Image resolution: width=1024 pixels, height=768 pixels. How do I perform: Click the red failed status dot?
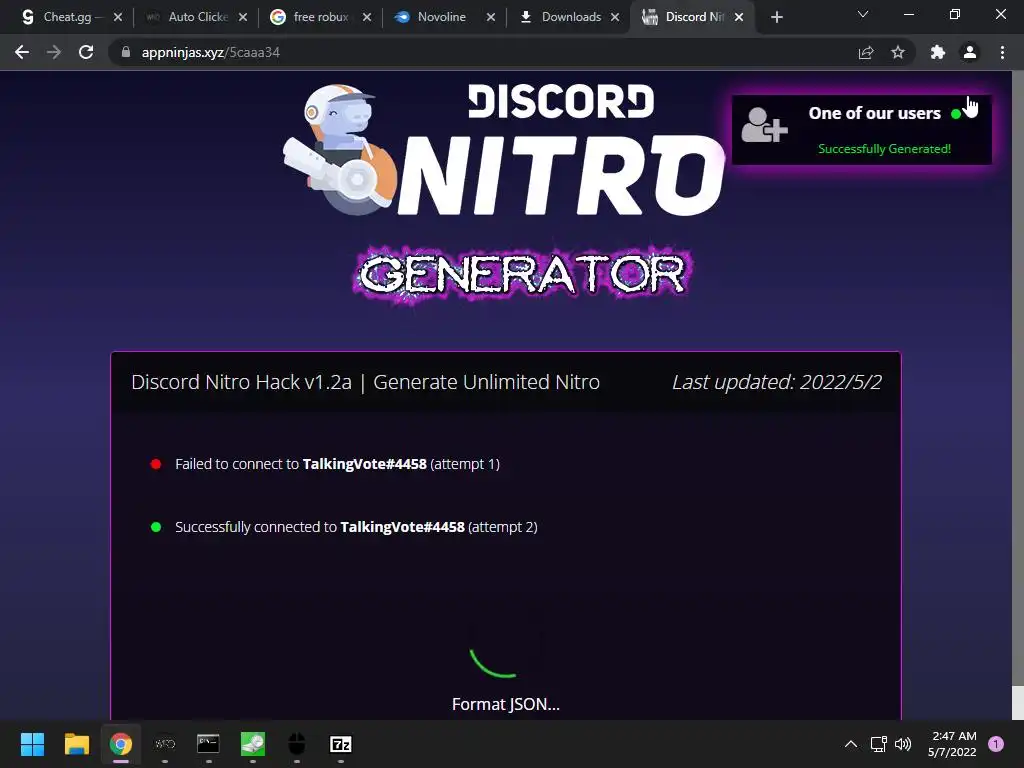(155, 464)
